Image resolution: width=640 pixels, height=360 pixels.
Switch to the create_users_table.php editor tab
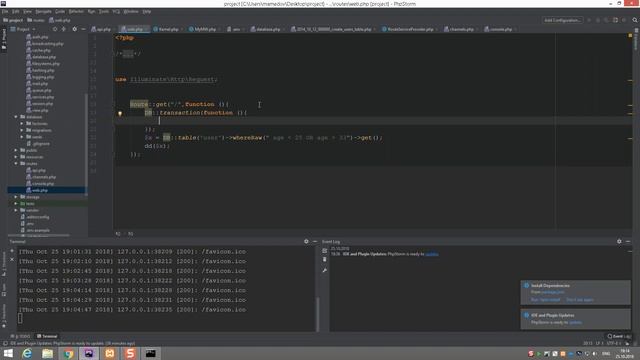pyautogui.click(x=333, y=29)
